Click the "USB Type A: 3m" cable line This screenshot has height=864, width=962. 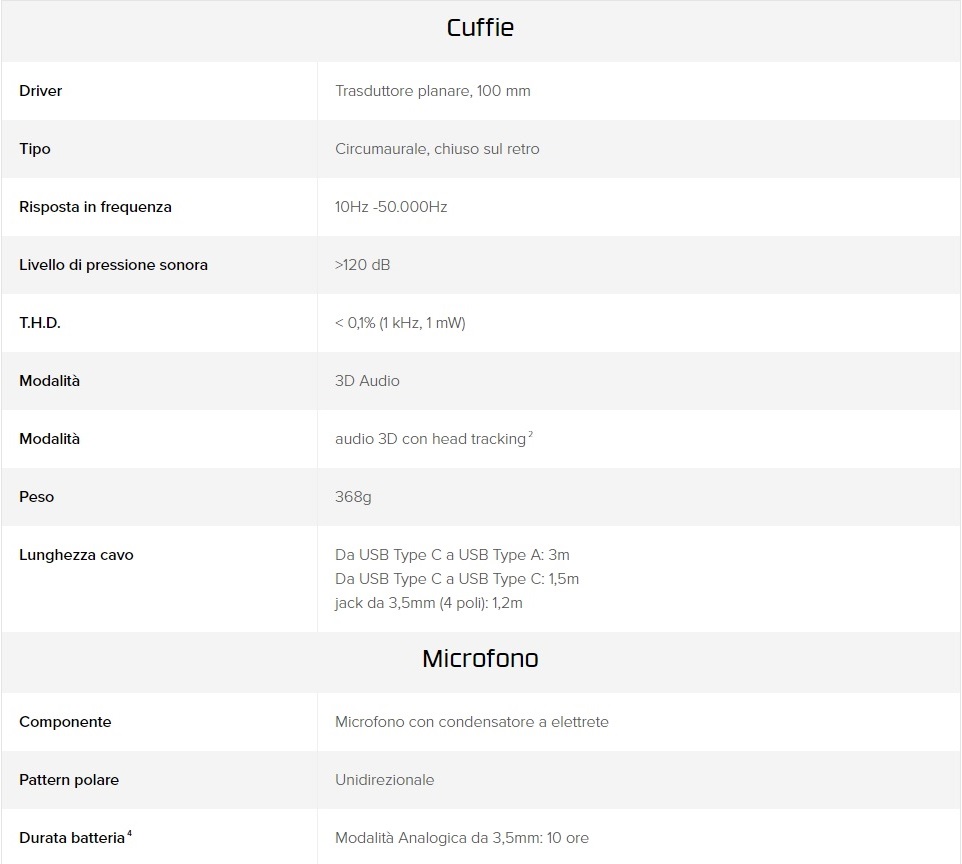click(x=452, y=555)
